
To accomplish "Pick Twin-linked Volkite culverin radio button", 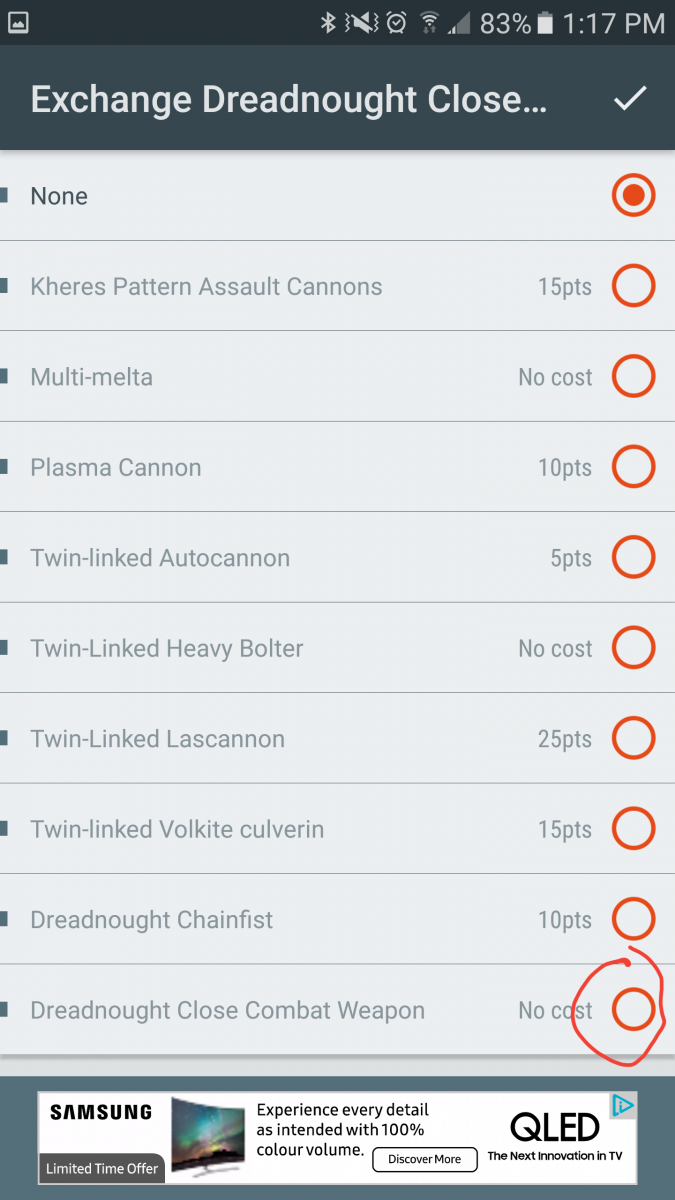I will [633, 829].
